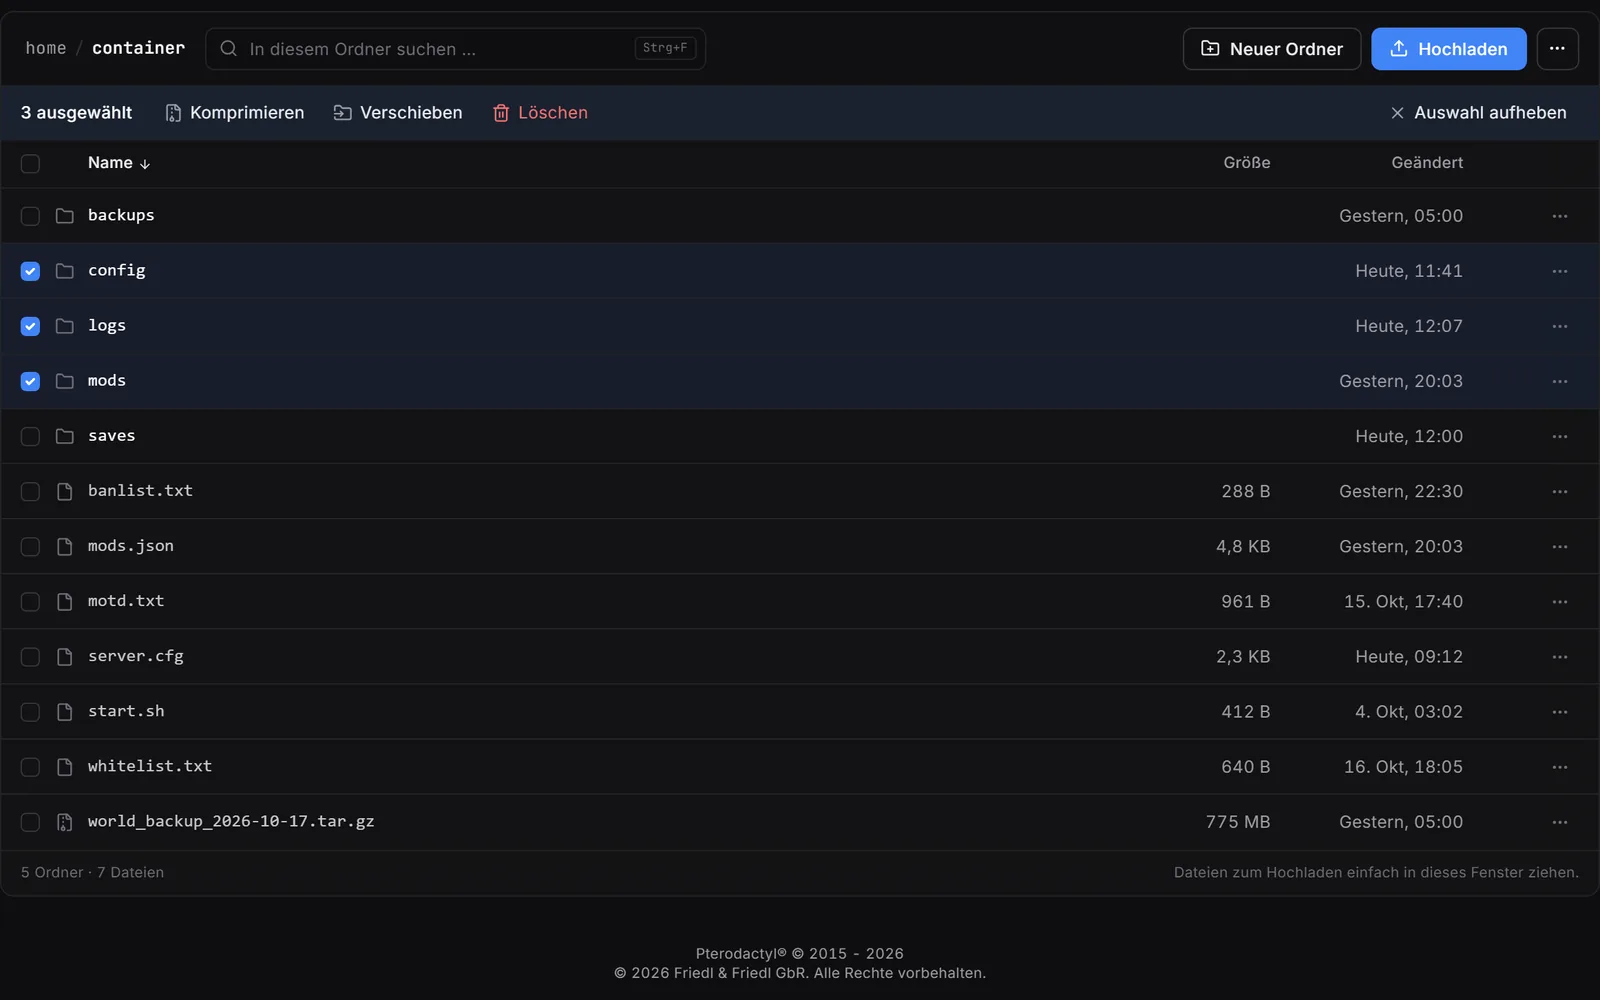
Task: Move selected items with Verschieben
Action: click(398, 113)
